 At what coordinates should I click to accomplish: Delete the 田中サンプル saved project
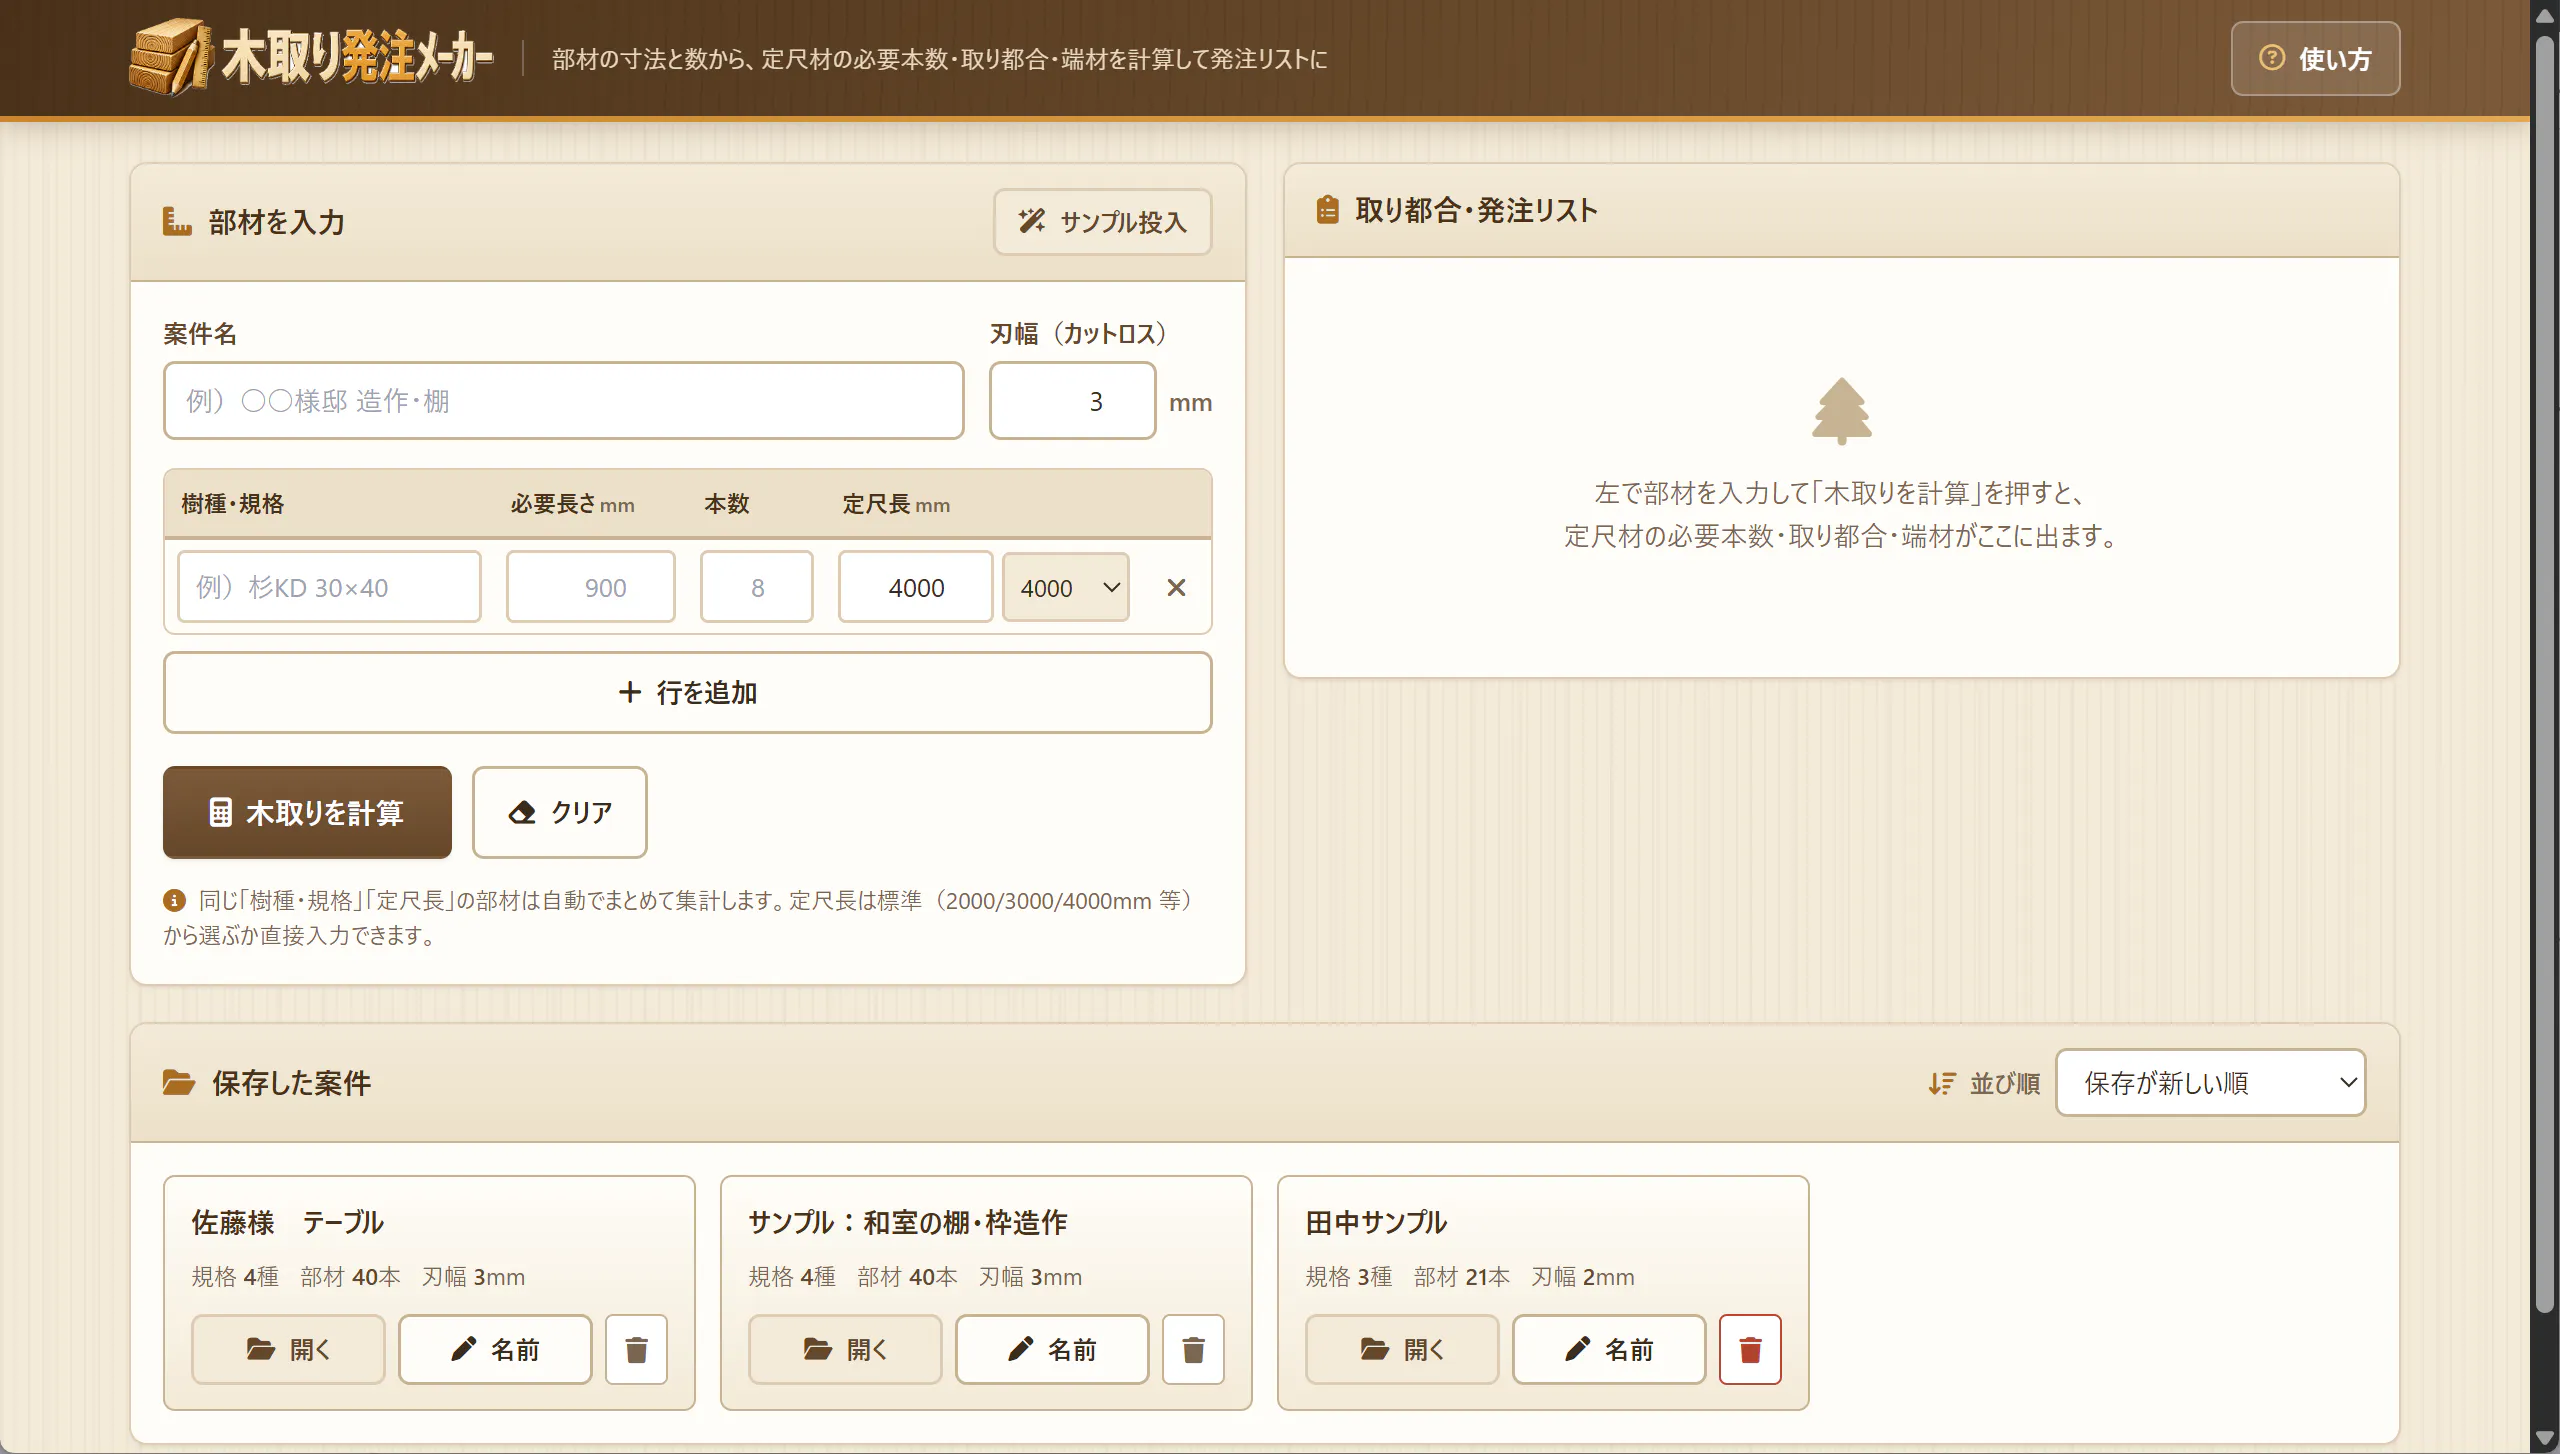click(x=1749, y=1349)
